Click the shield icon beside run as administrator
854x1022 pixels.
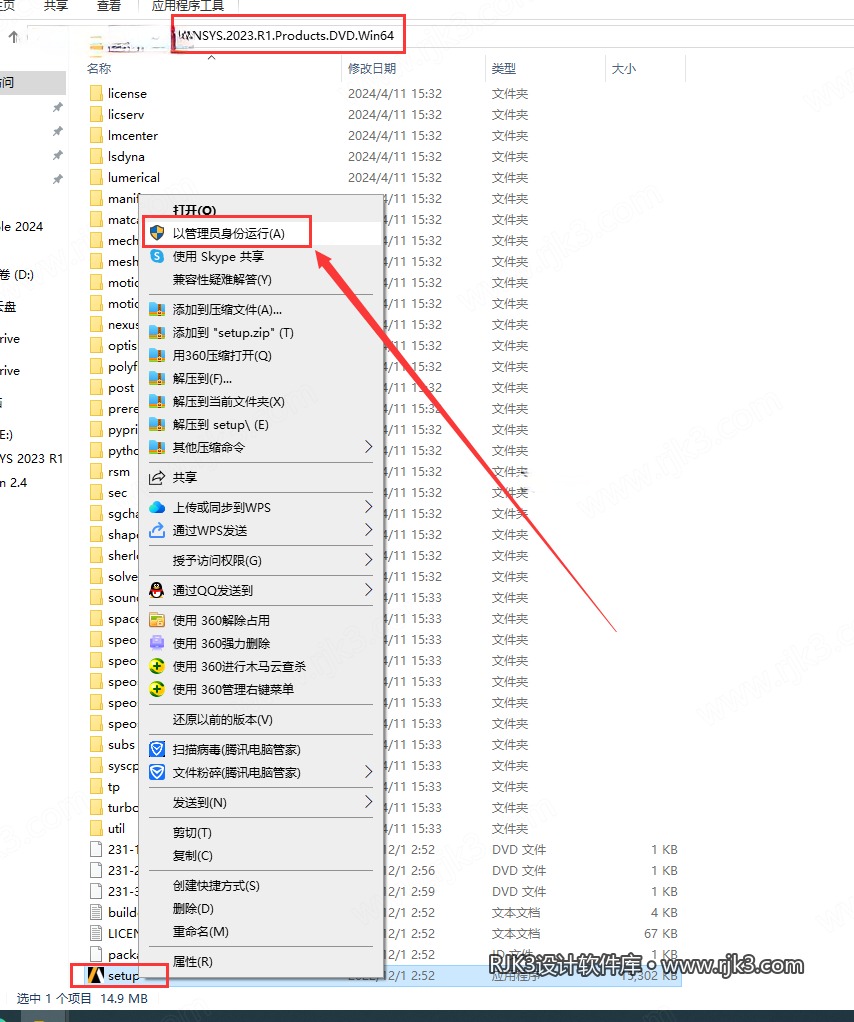coord(157,233)
